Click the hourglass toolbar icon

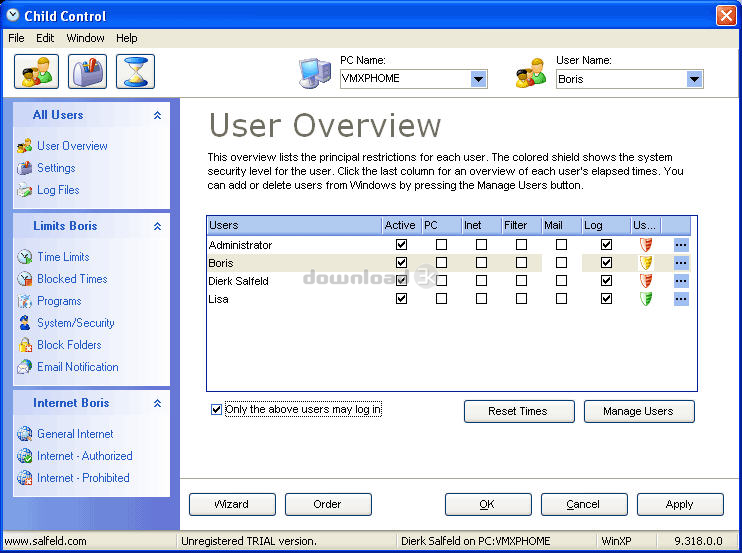click(x=135, y=72)
